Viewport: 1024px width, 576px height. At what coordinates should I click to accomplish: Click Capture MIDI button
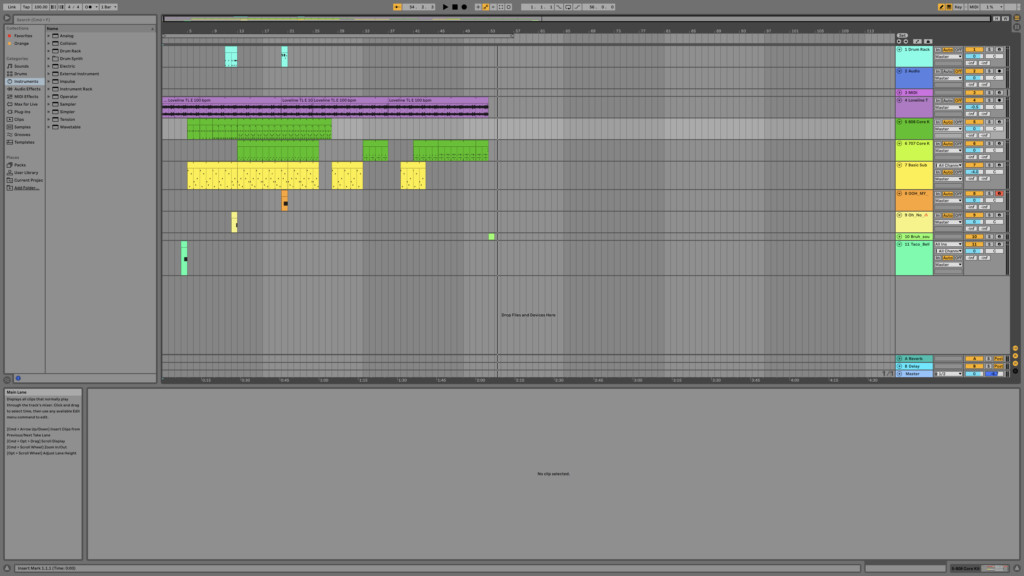501,7
